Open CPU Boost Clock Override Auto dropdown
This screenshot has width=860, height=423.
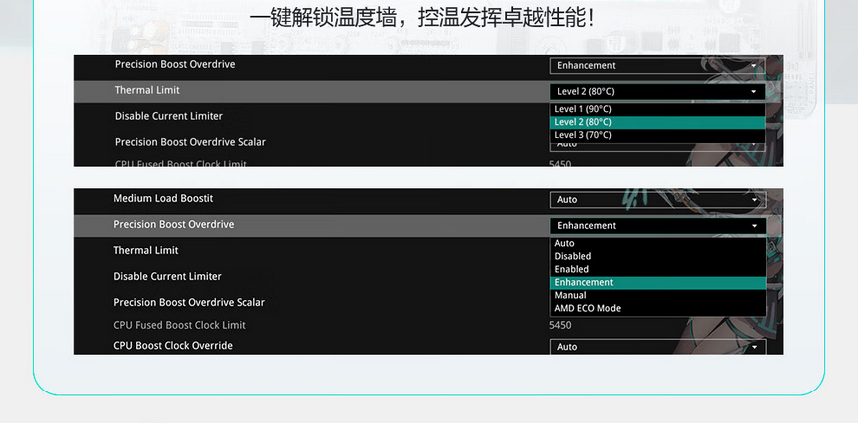click(658, 347)
